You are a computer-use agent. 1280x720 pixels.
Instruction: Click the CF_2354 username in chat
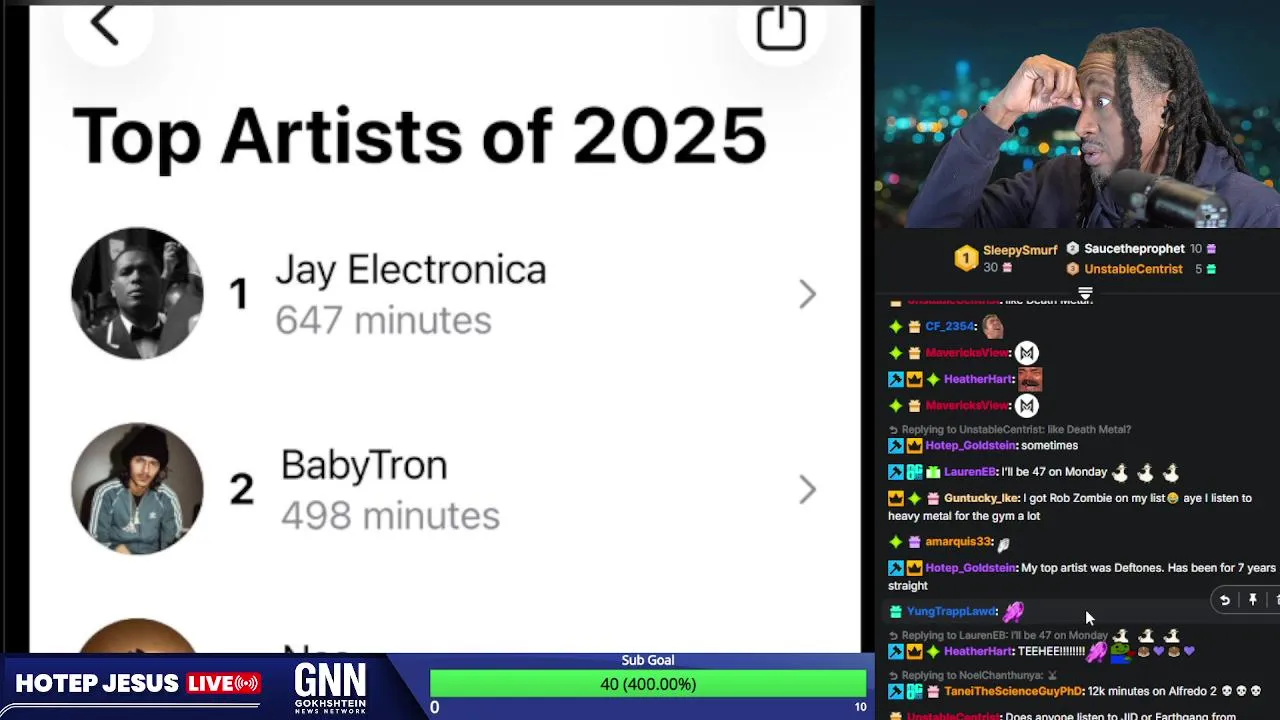click(949, 326)
